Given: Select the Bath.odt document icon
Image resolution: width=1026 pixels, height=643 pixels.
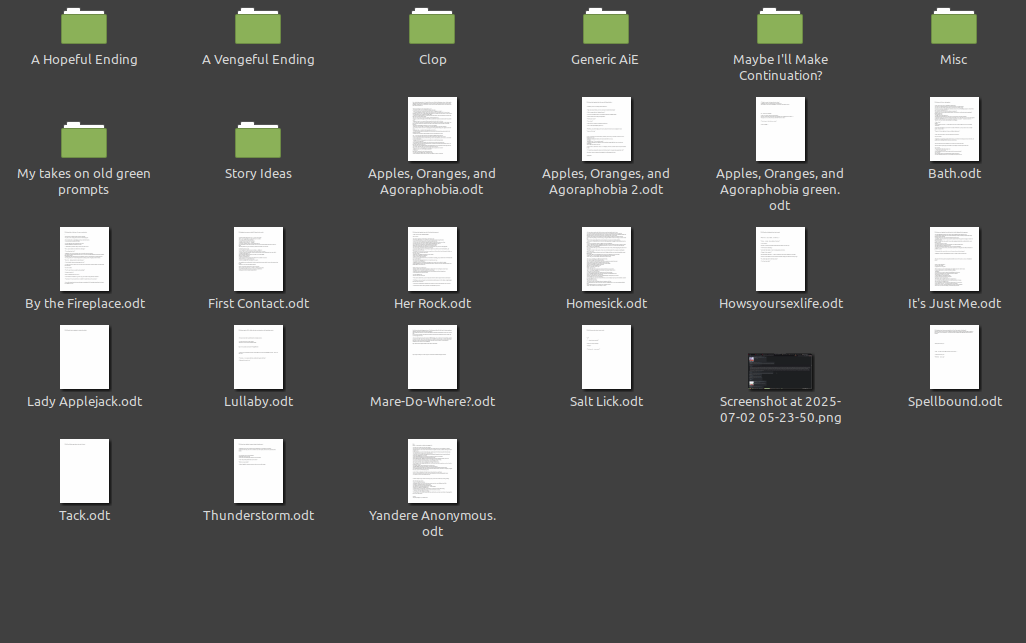Looking at the screenshot, I should (955, 129).
